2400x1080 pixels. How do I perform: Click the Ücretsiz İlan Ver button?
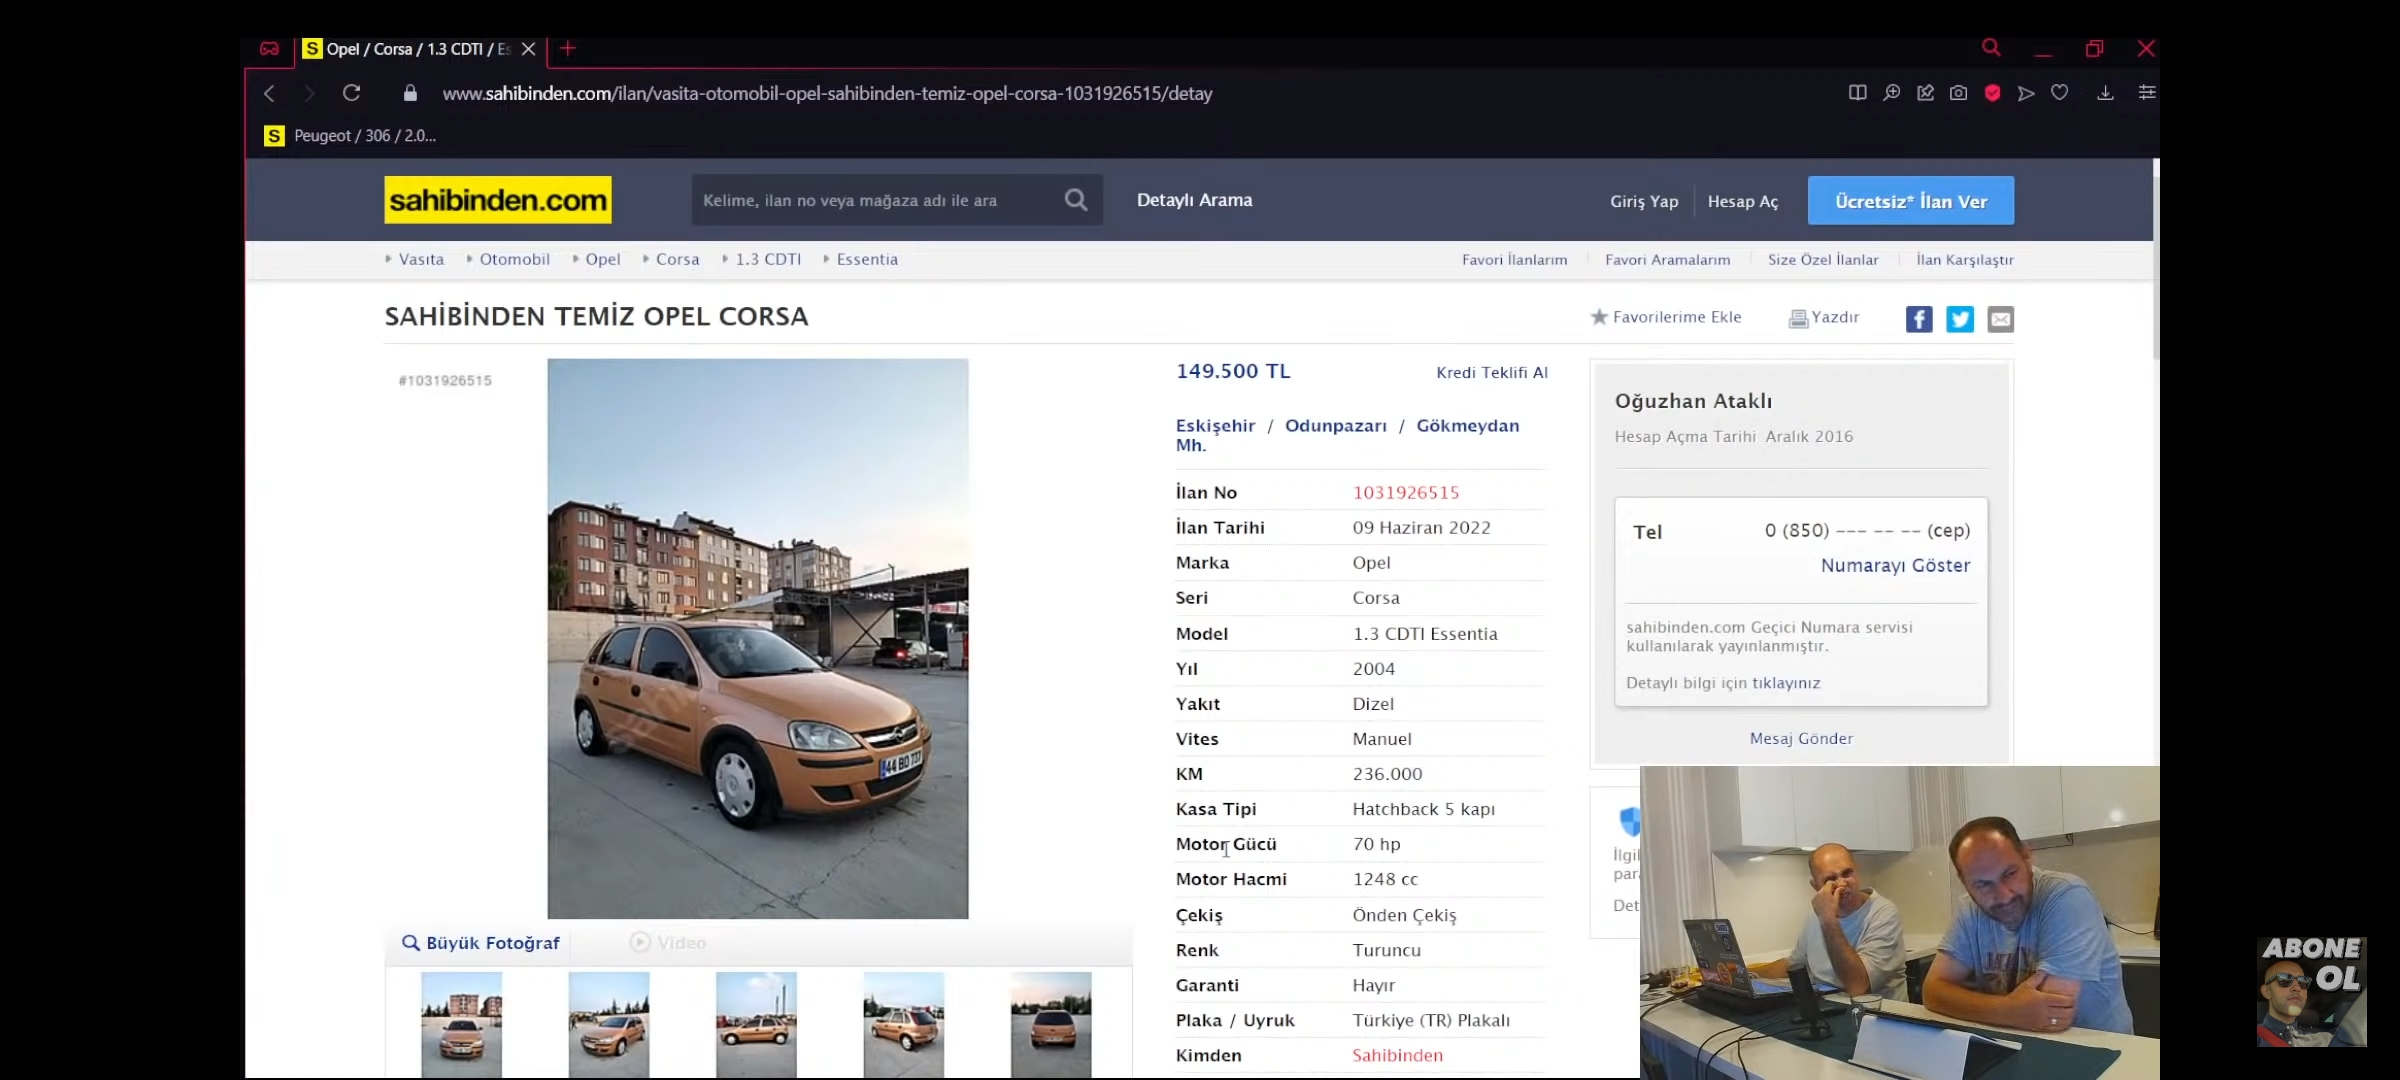pyautogui.click(x=1911, y=201)
